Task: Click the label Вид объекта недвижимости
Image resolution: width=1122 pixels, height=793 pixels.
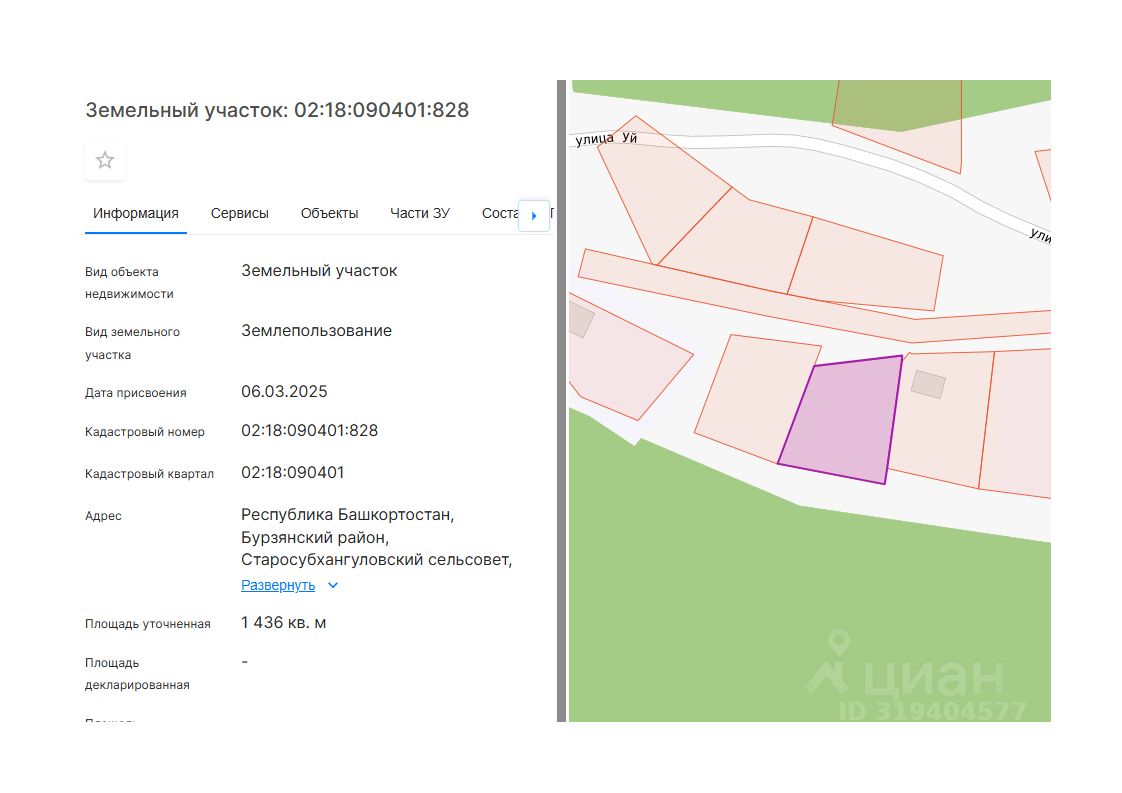Action: (130, 283)
